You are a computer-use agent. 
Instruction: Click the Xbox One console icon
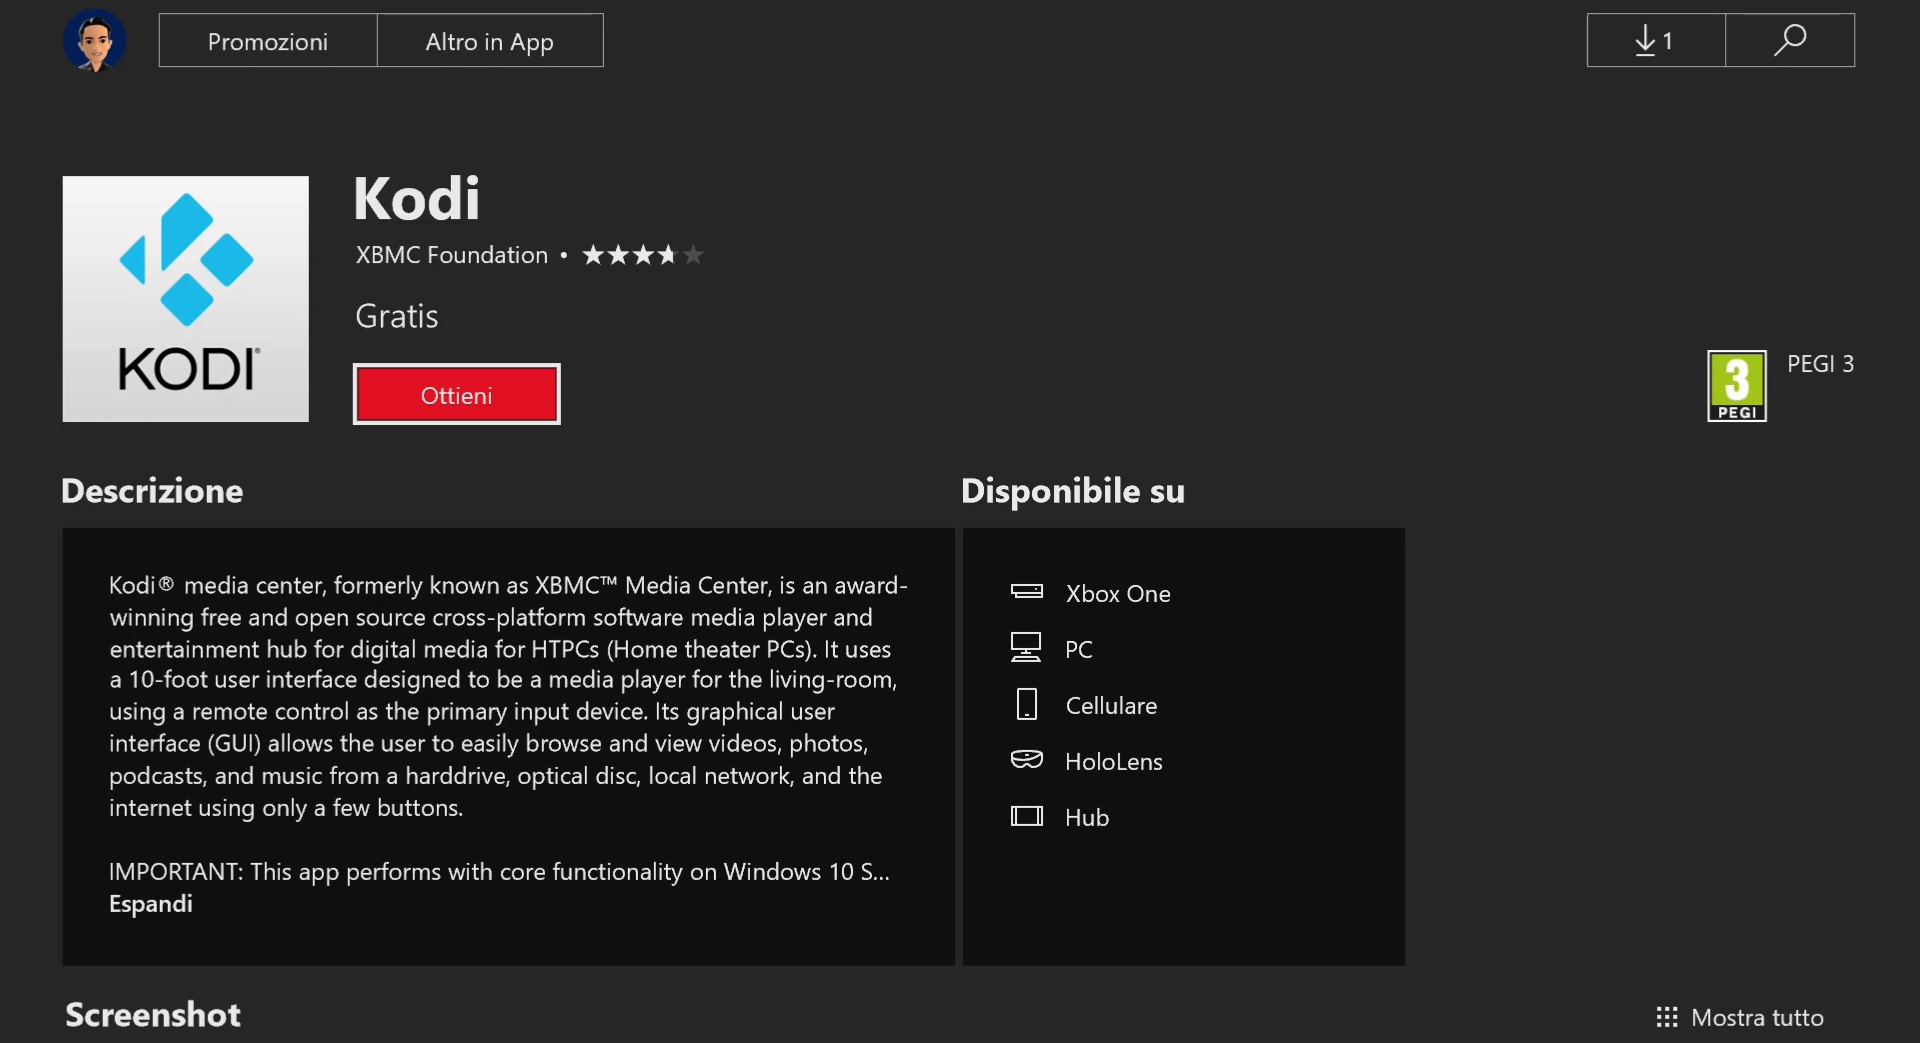tap(1027, 592)
